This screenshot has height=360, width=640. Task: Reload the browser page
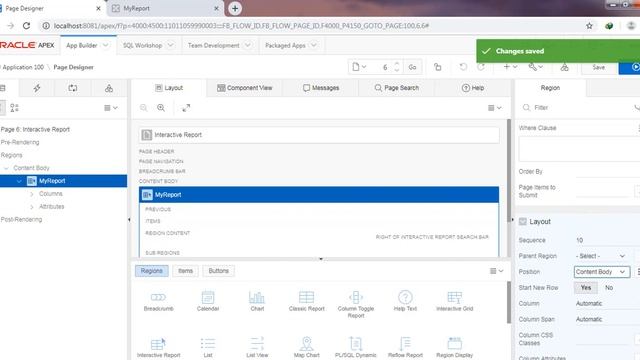point(26,26)
